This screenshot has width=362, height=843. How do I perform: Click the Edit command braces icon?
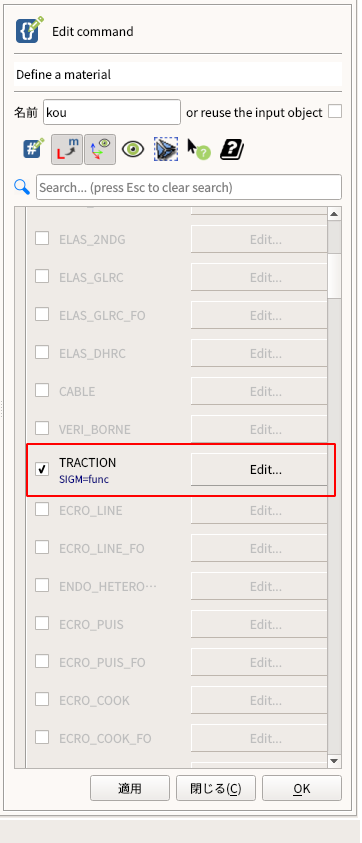[29, 31]
